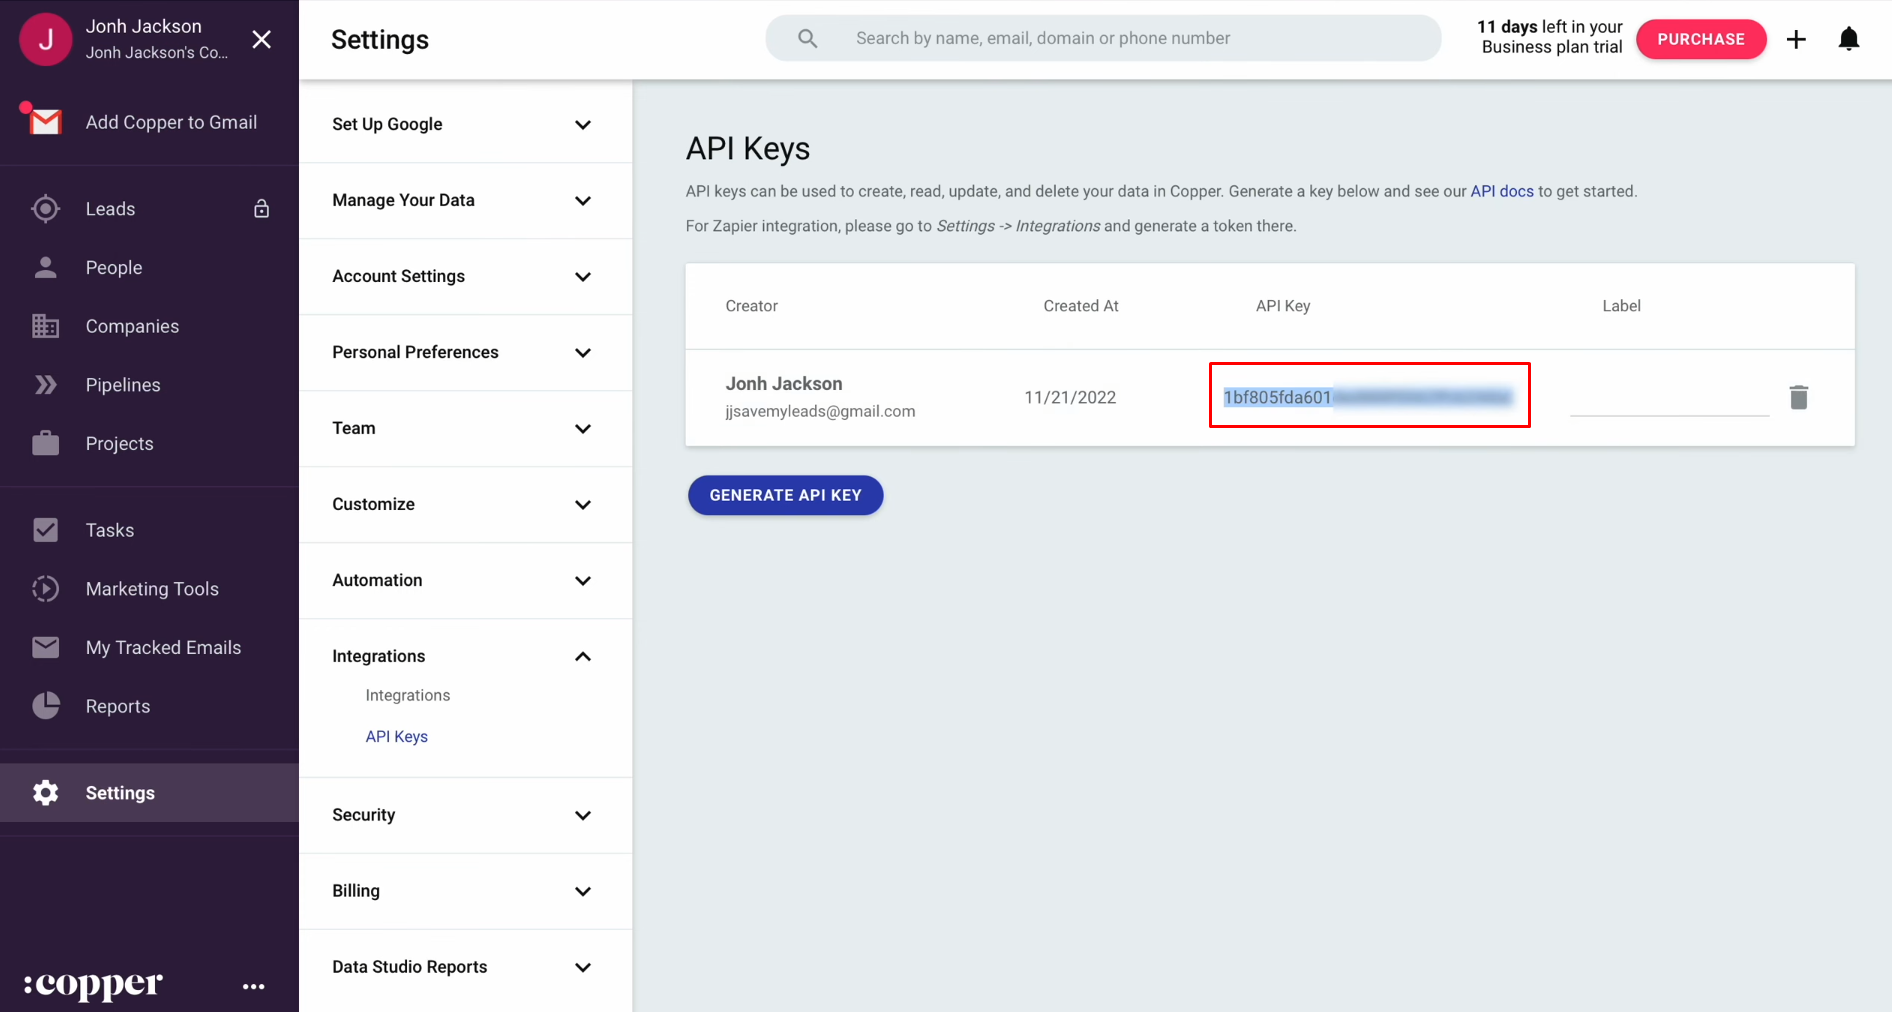Click the API Key column header
This screenshot has height=1012, width=1892.
(1283, 306)
